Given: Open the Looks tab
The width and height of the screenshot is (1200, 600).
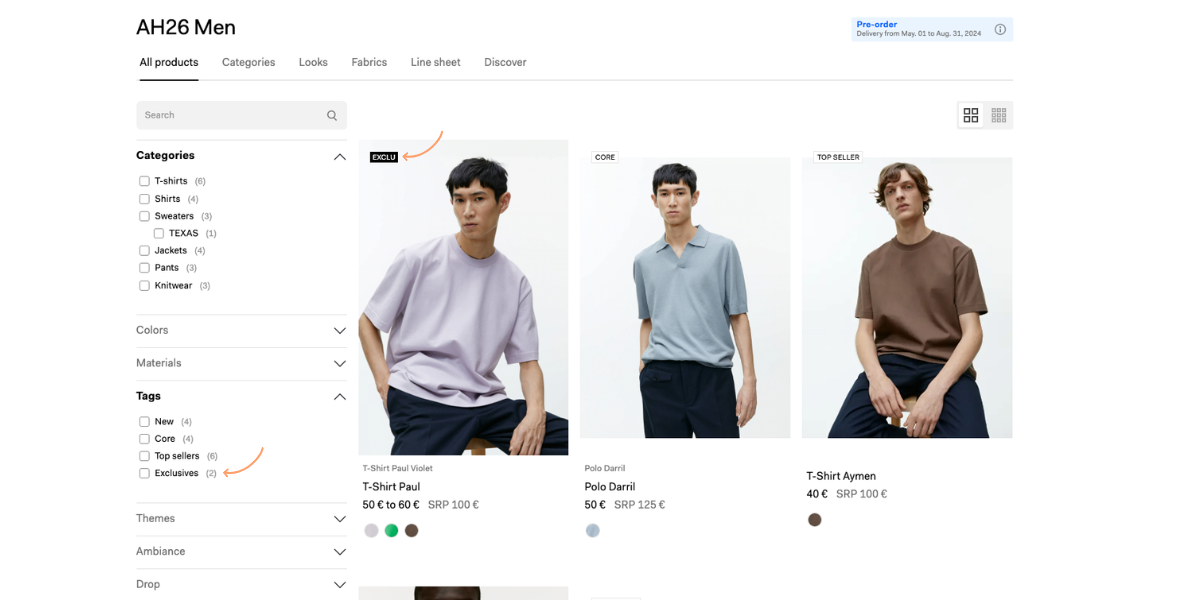Looking at the screenshot, I should [313, 62].
